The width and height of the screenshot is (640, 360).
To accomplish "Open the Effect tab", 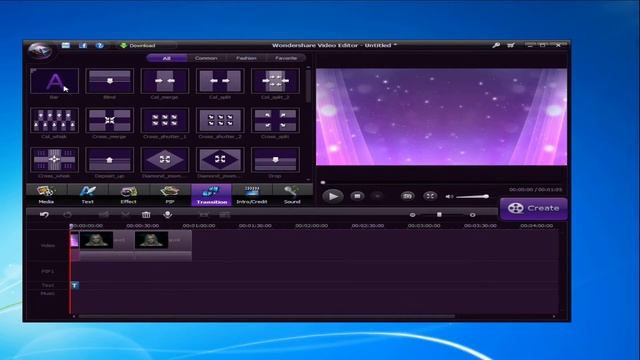I will click(129, 195).
